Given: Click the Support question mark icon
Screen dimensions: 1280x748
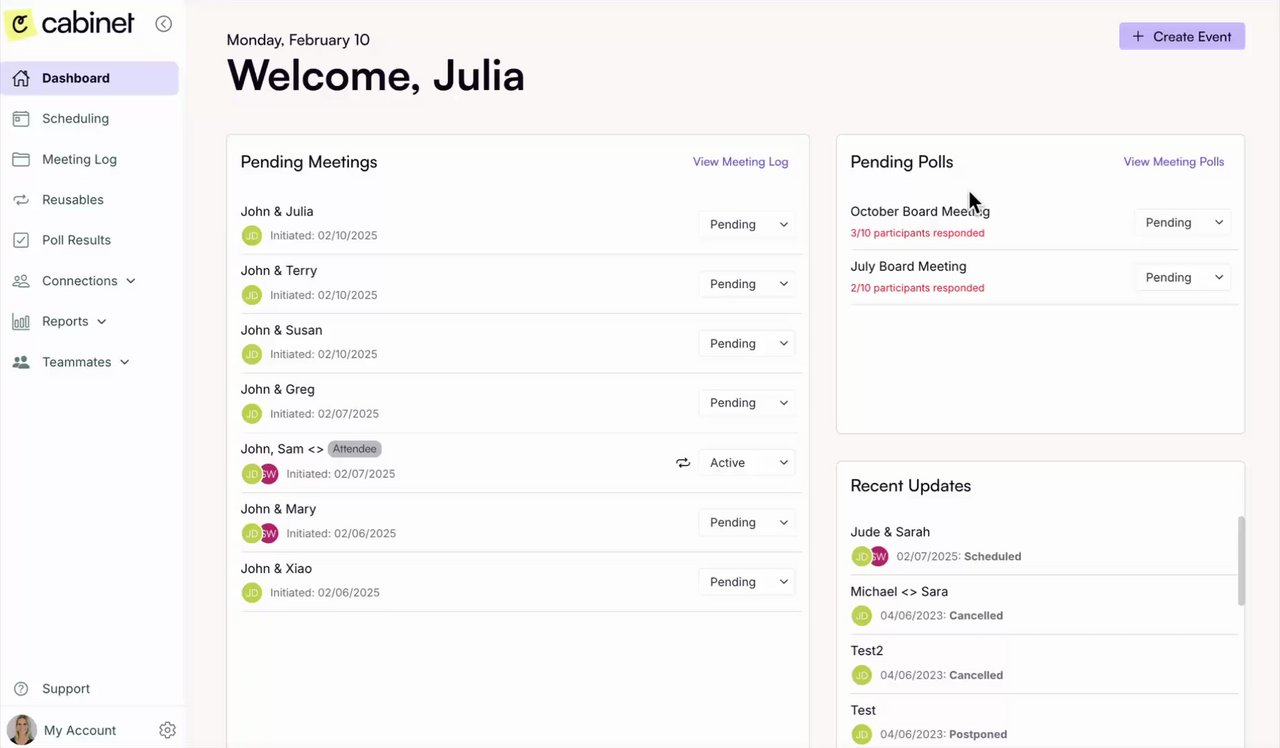Looking at the screenshot, I should (x=21, y=689).
